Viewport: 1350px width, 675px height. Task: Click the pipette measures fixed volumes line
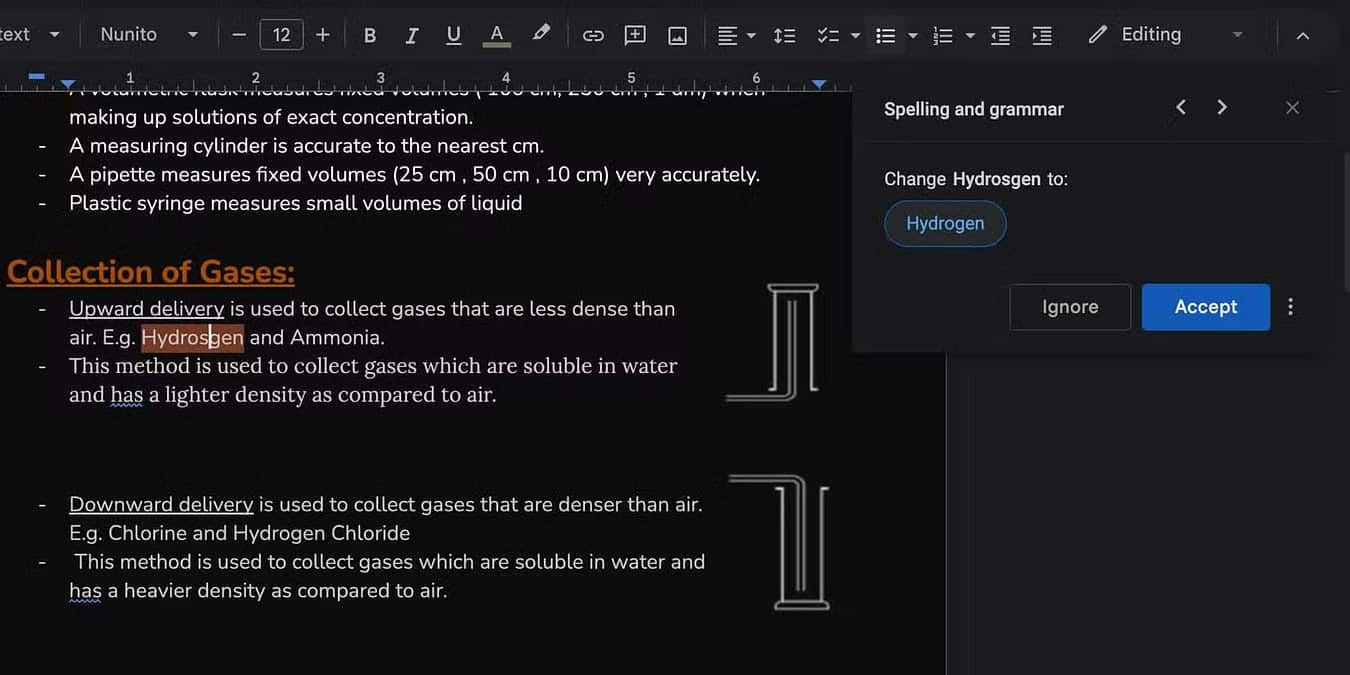click(x=414, y=175)
